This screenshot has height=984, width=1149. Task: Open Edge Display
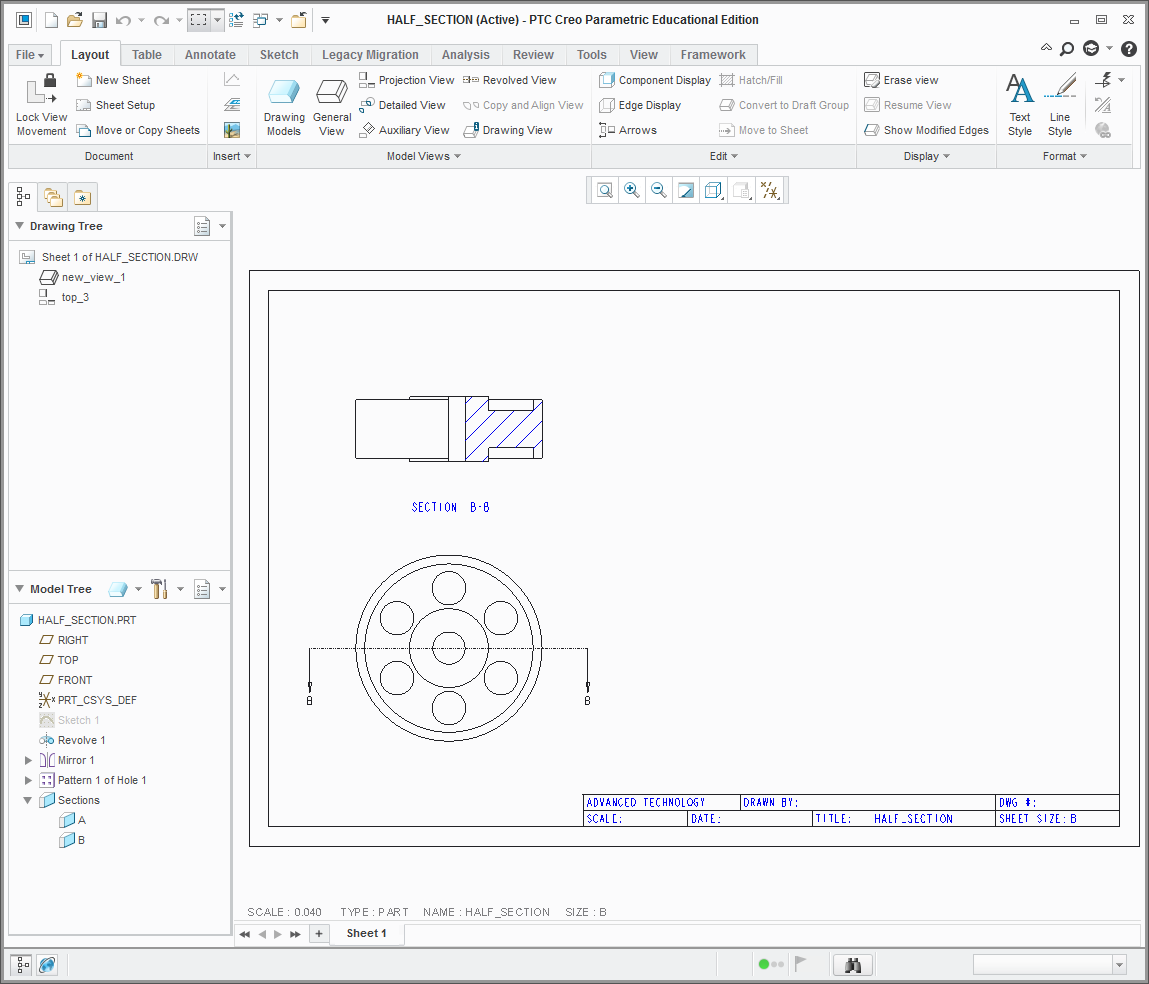coord(640,105)
